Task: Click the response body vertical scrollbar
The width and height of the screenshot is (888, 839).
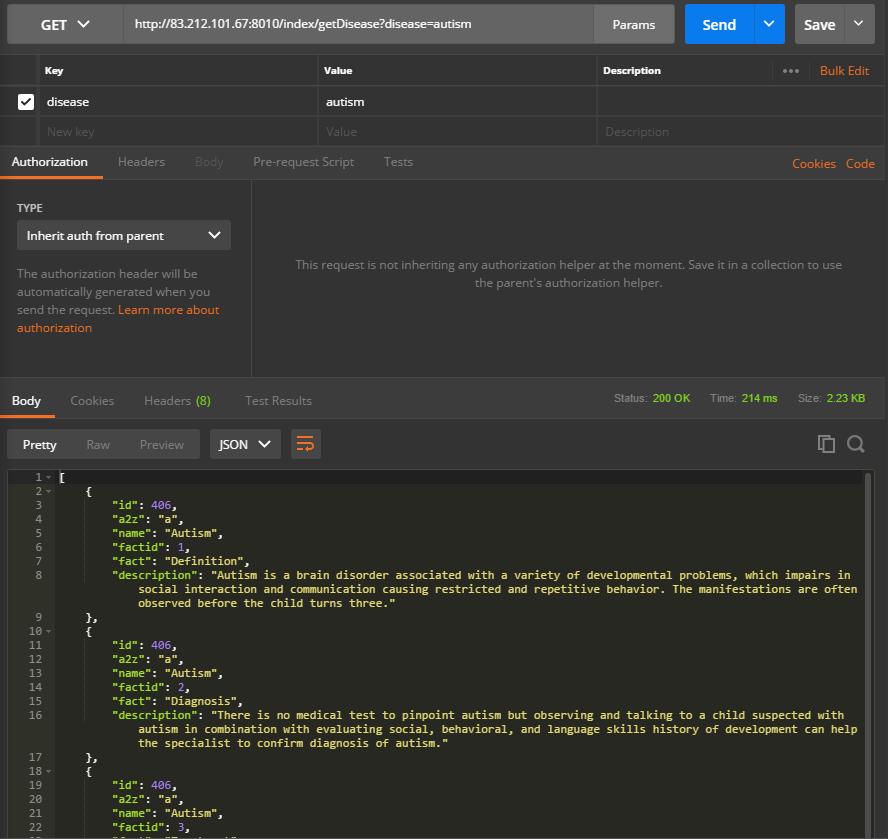Action: coord(868,654)
